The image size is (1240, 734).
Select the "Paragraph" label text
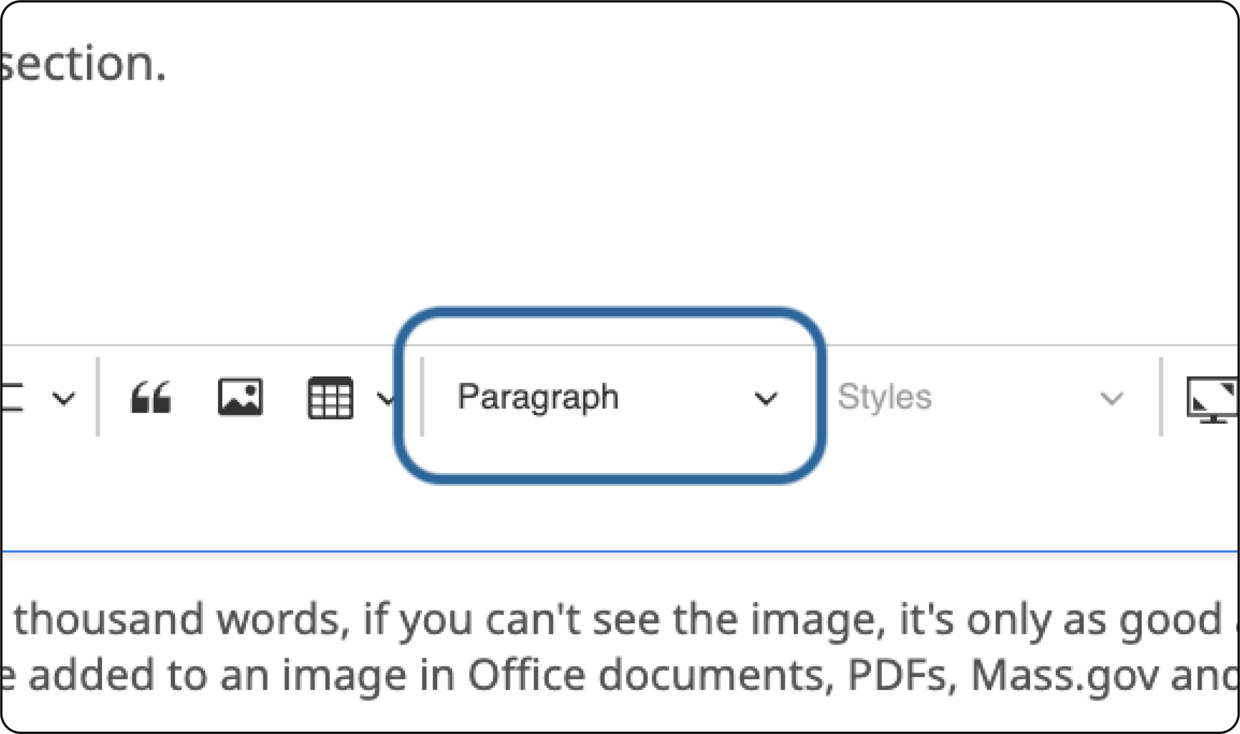(538, 397)
